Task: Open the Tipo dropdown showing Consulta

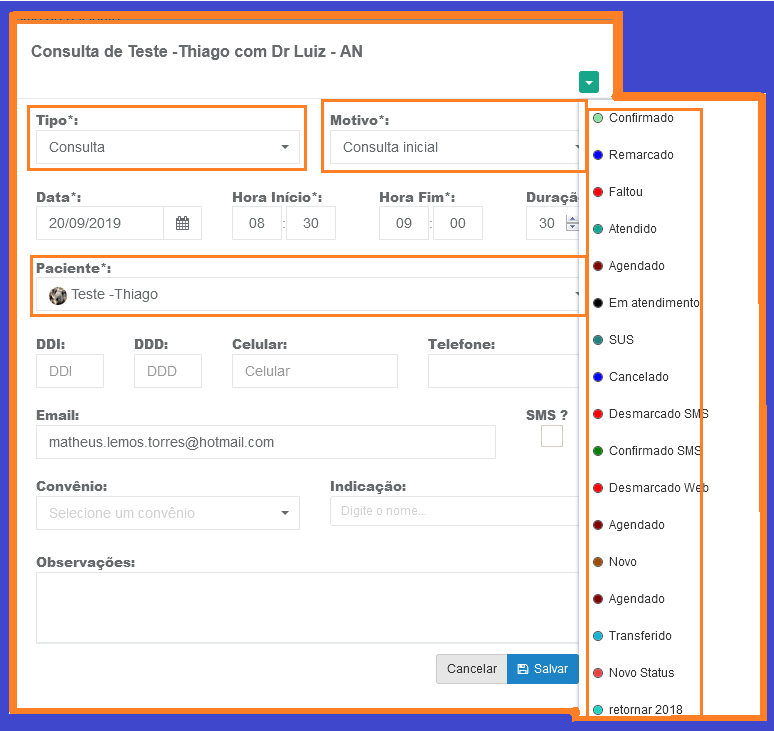Action: pos(167,147)
